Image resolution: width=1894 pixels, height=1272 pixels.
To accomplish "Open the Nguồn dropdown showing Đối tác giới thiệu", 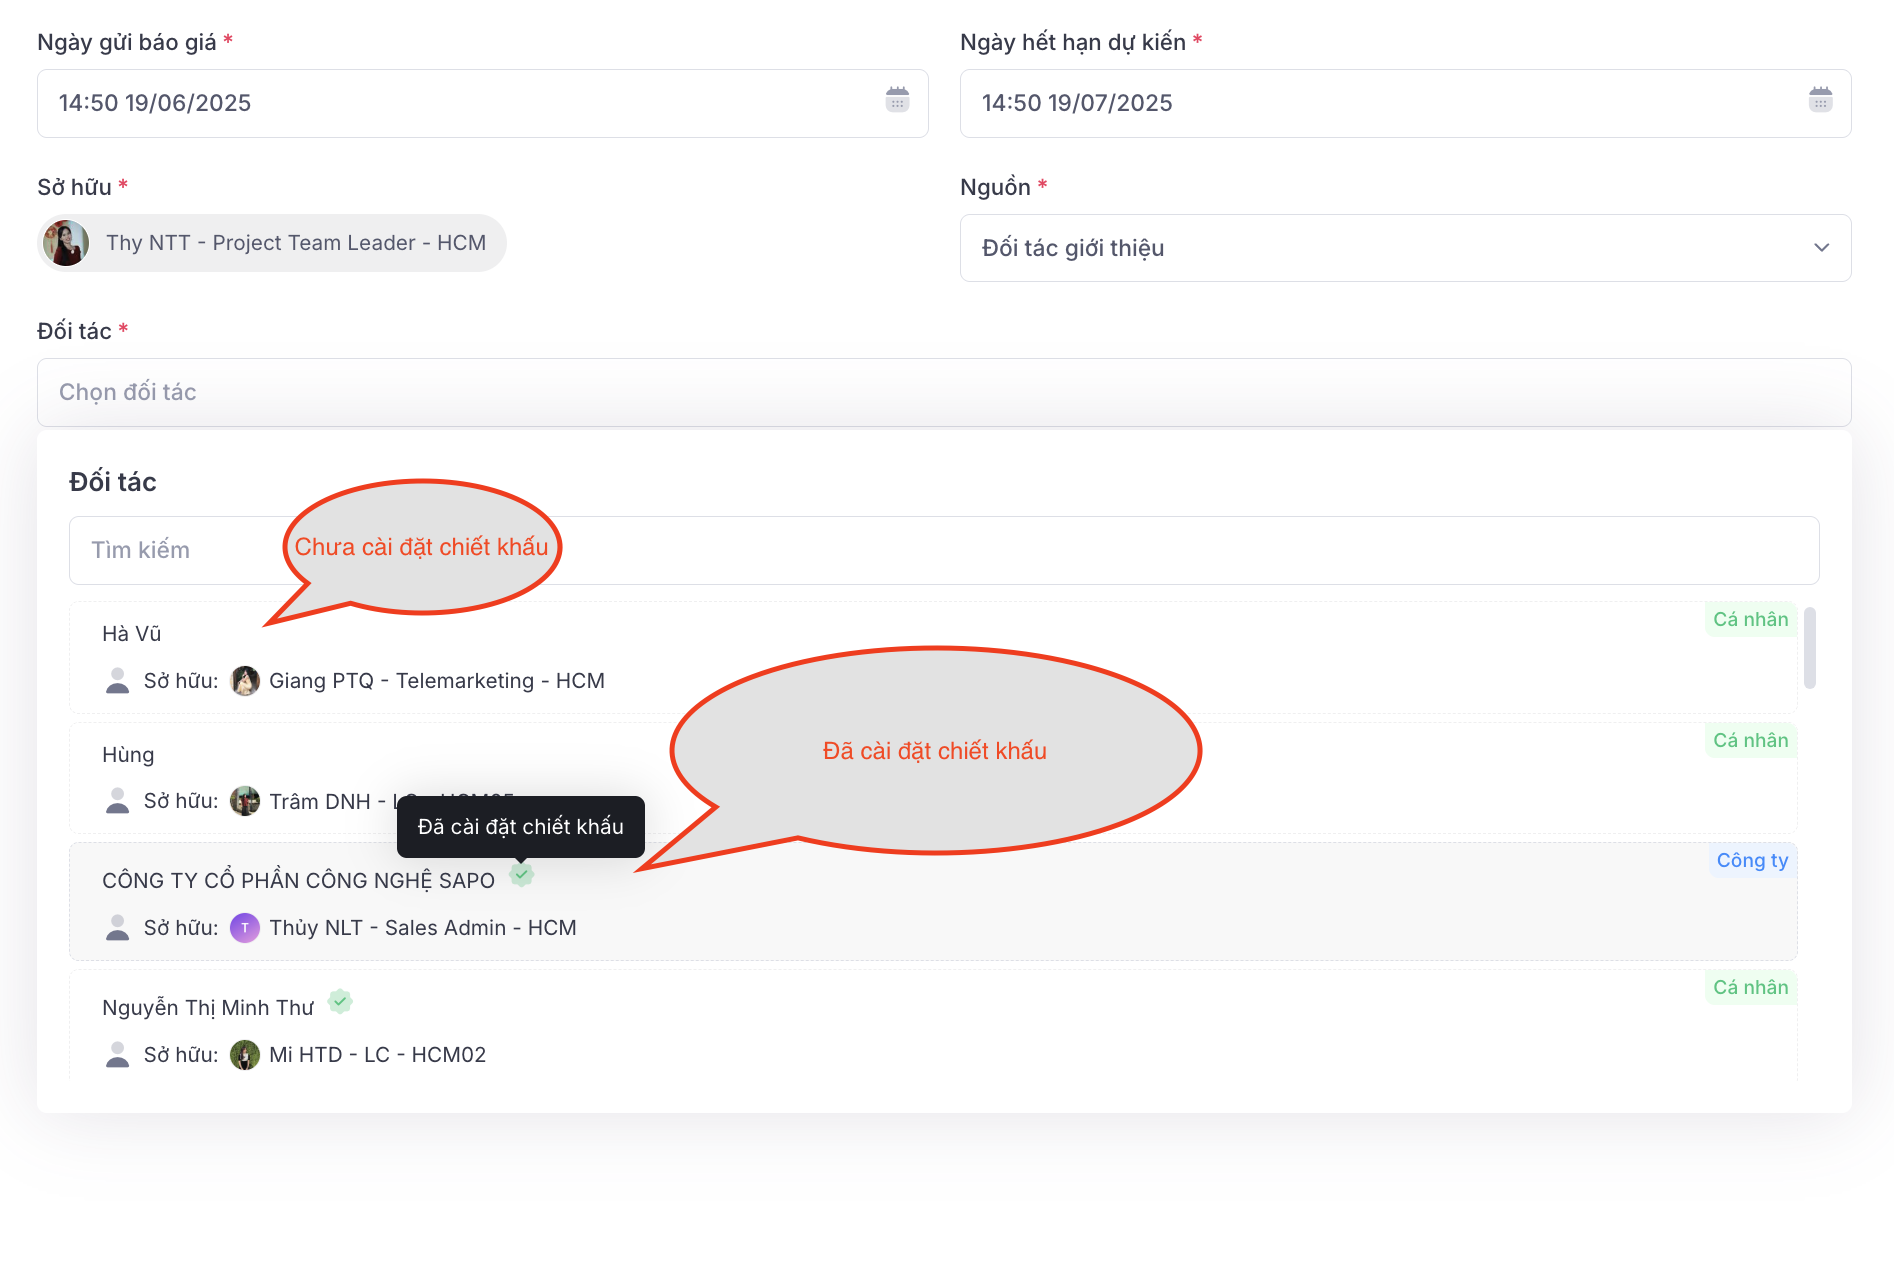I will tap(1821, 248).
